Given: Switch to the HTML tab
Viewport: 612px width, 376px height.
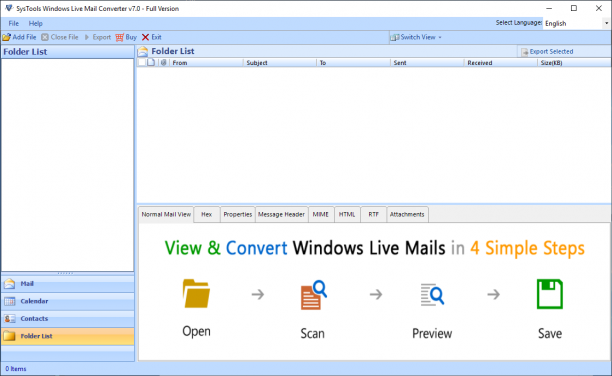Looking at the screenshot, I should point(347,214).
